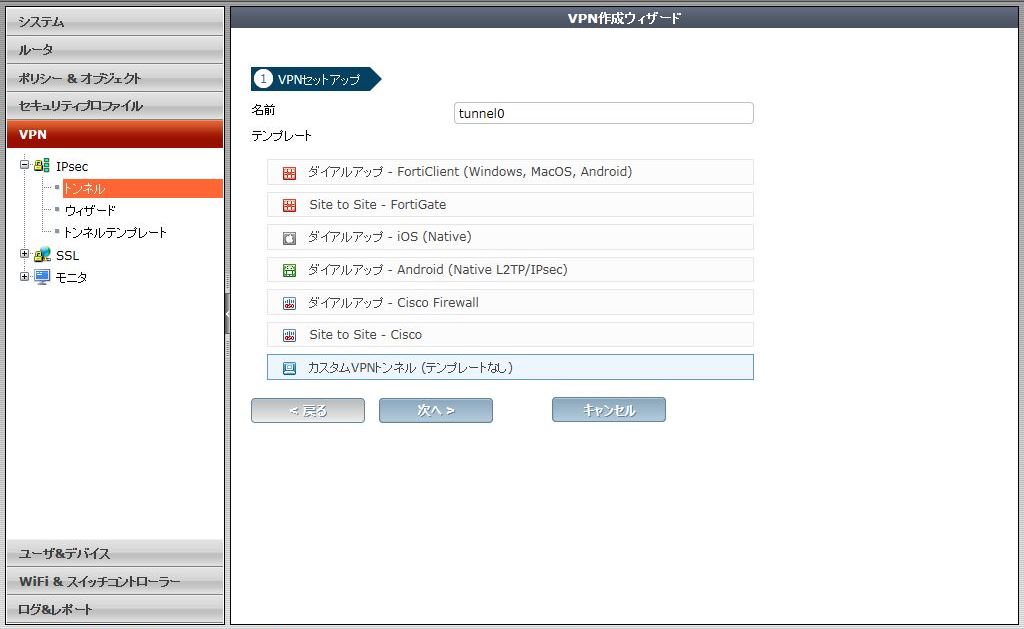Select the VPN menu section
Screen dimensions: 1024x629
pyautogui.click(x=115, y=134)
